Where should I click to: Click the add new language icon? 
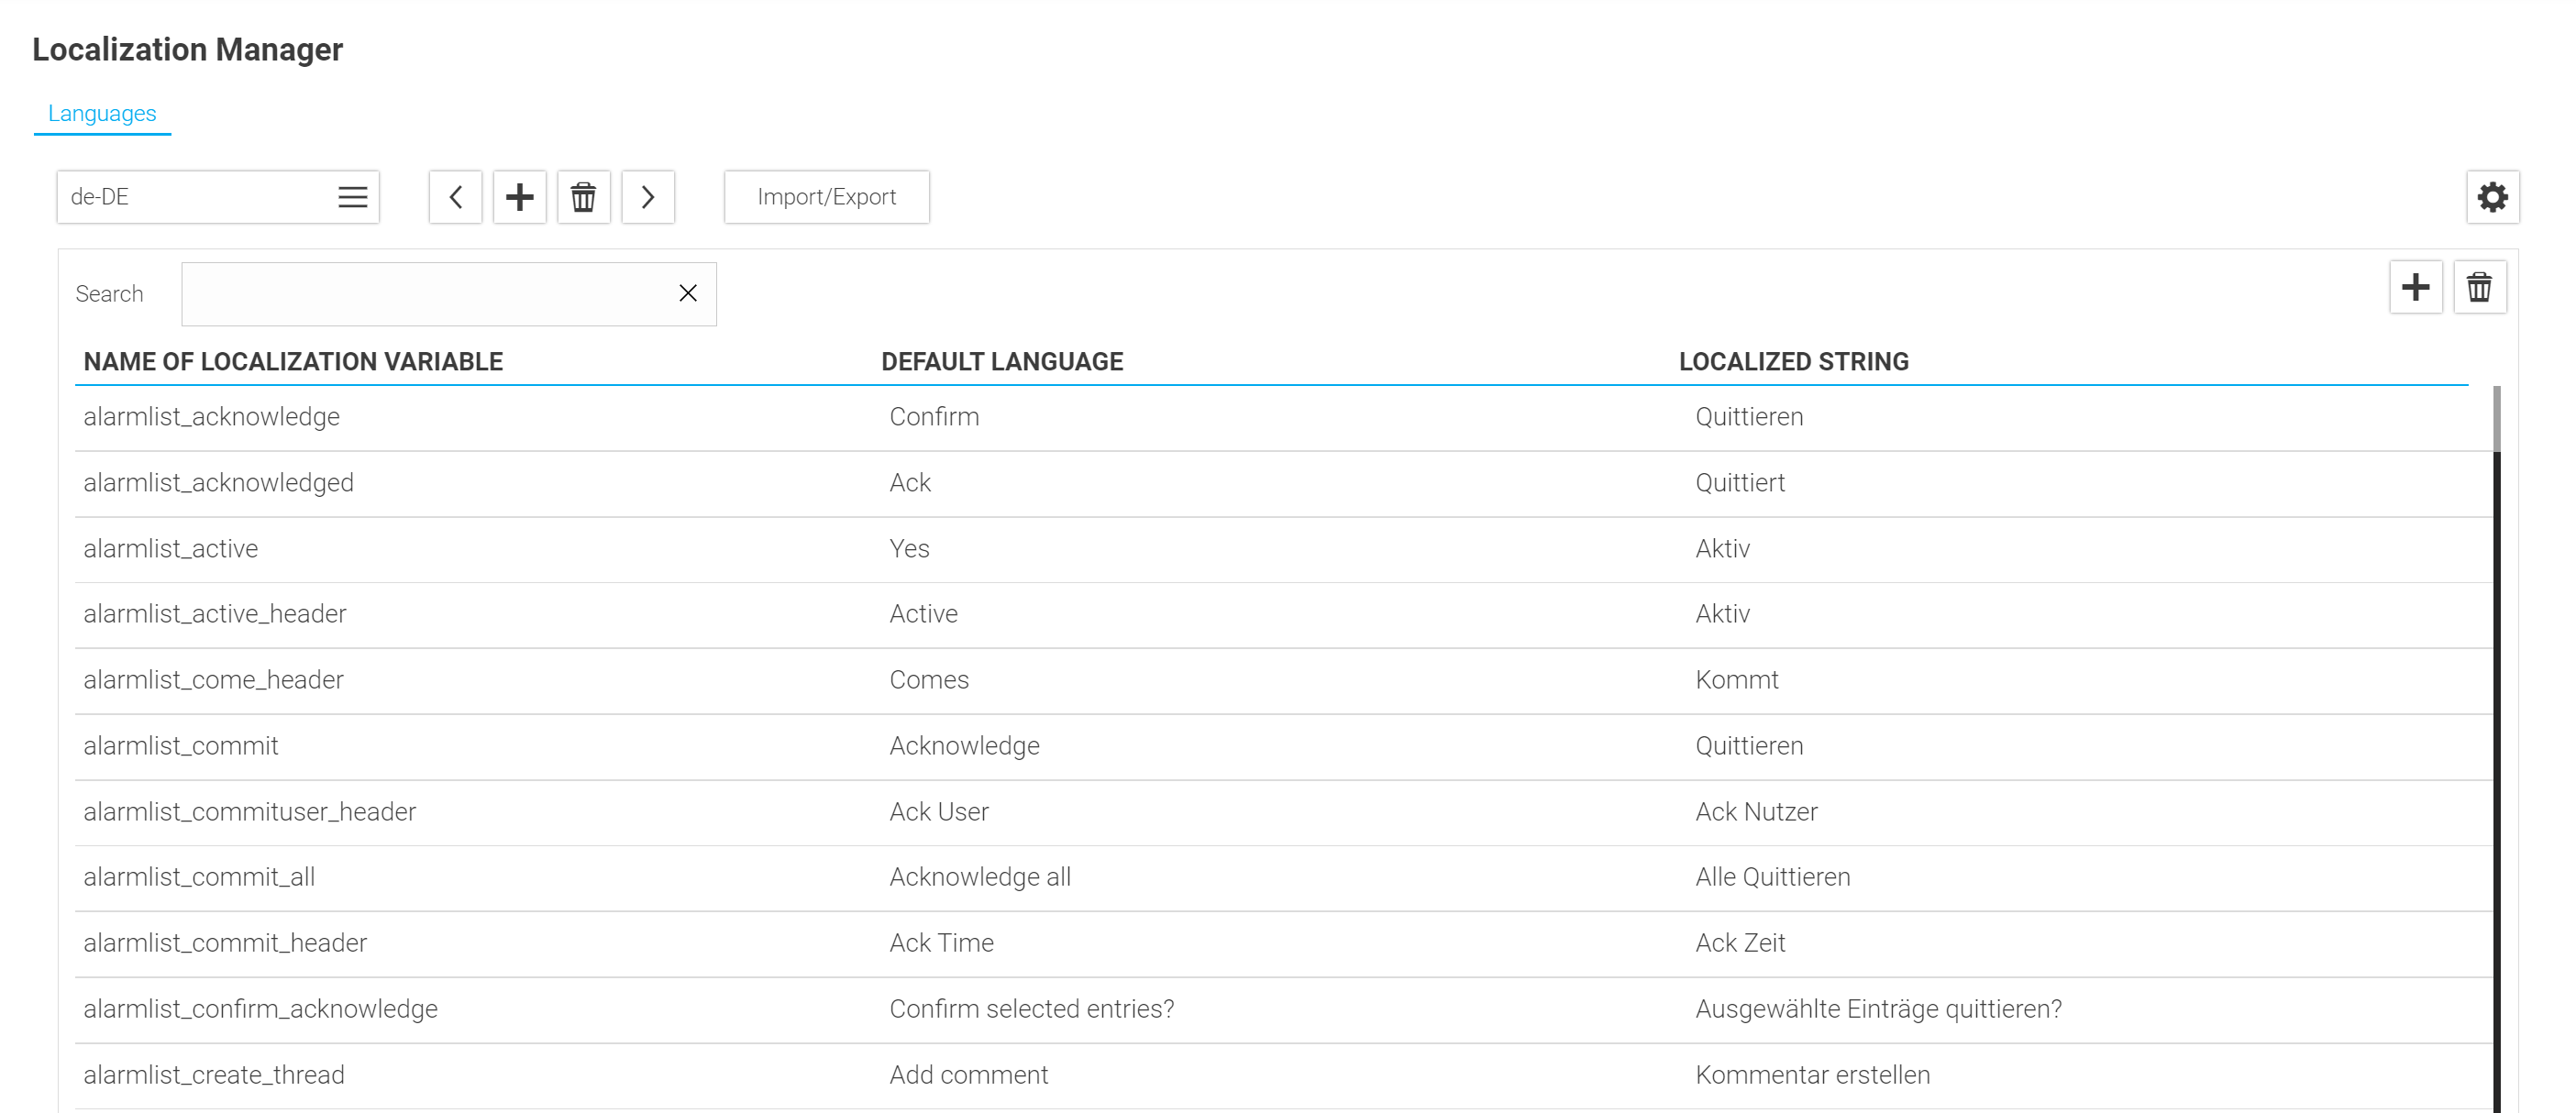click(519, 197)
